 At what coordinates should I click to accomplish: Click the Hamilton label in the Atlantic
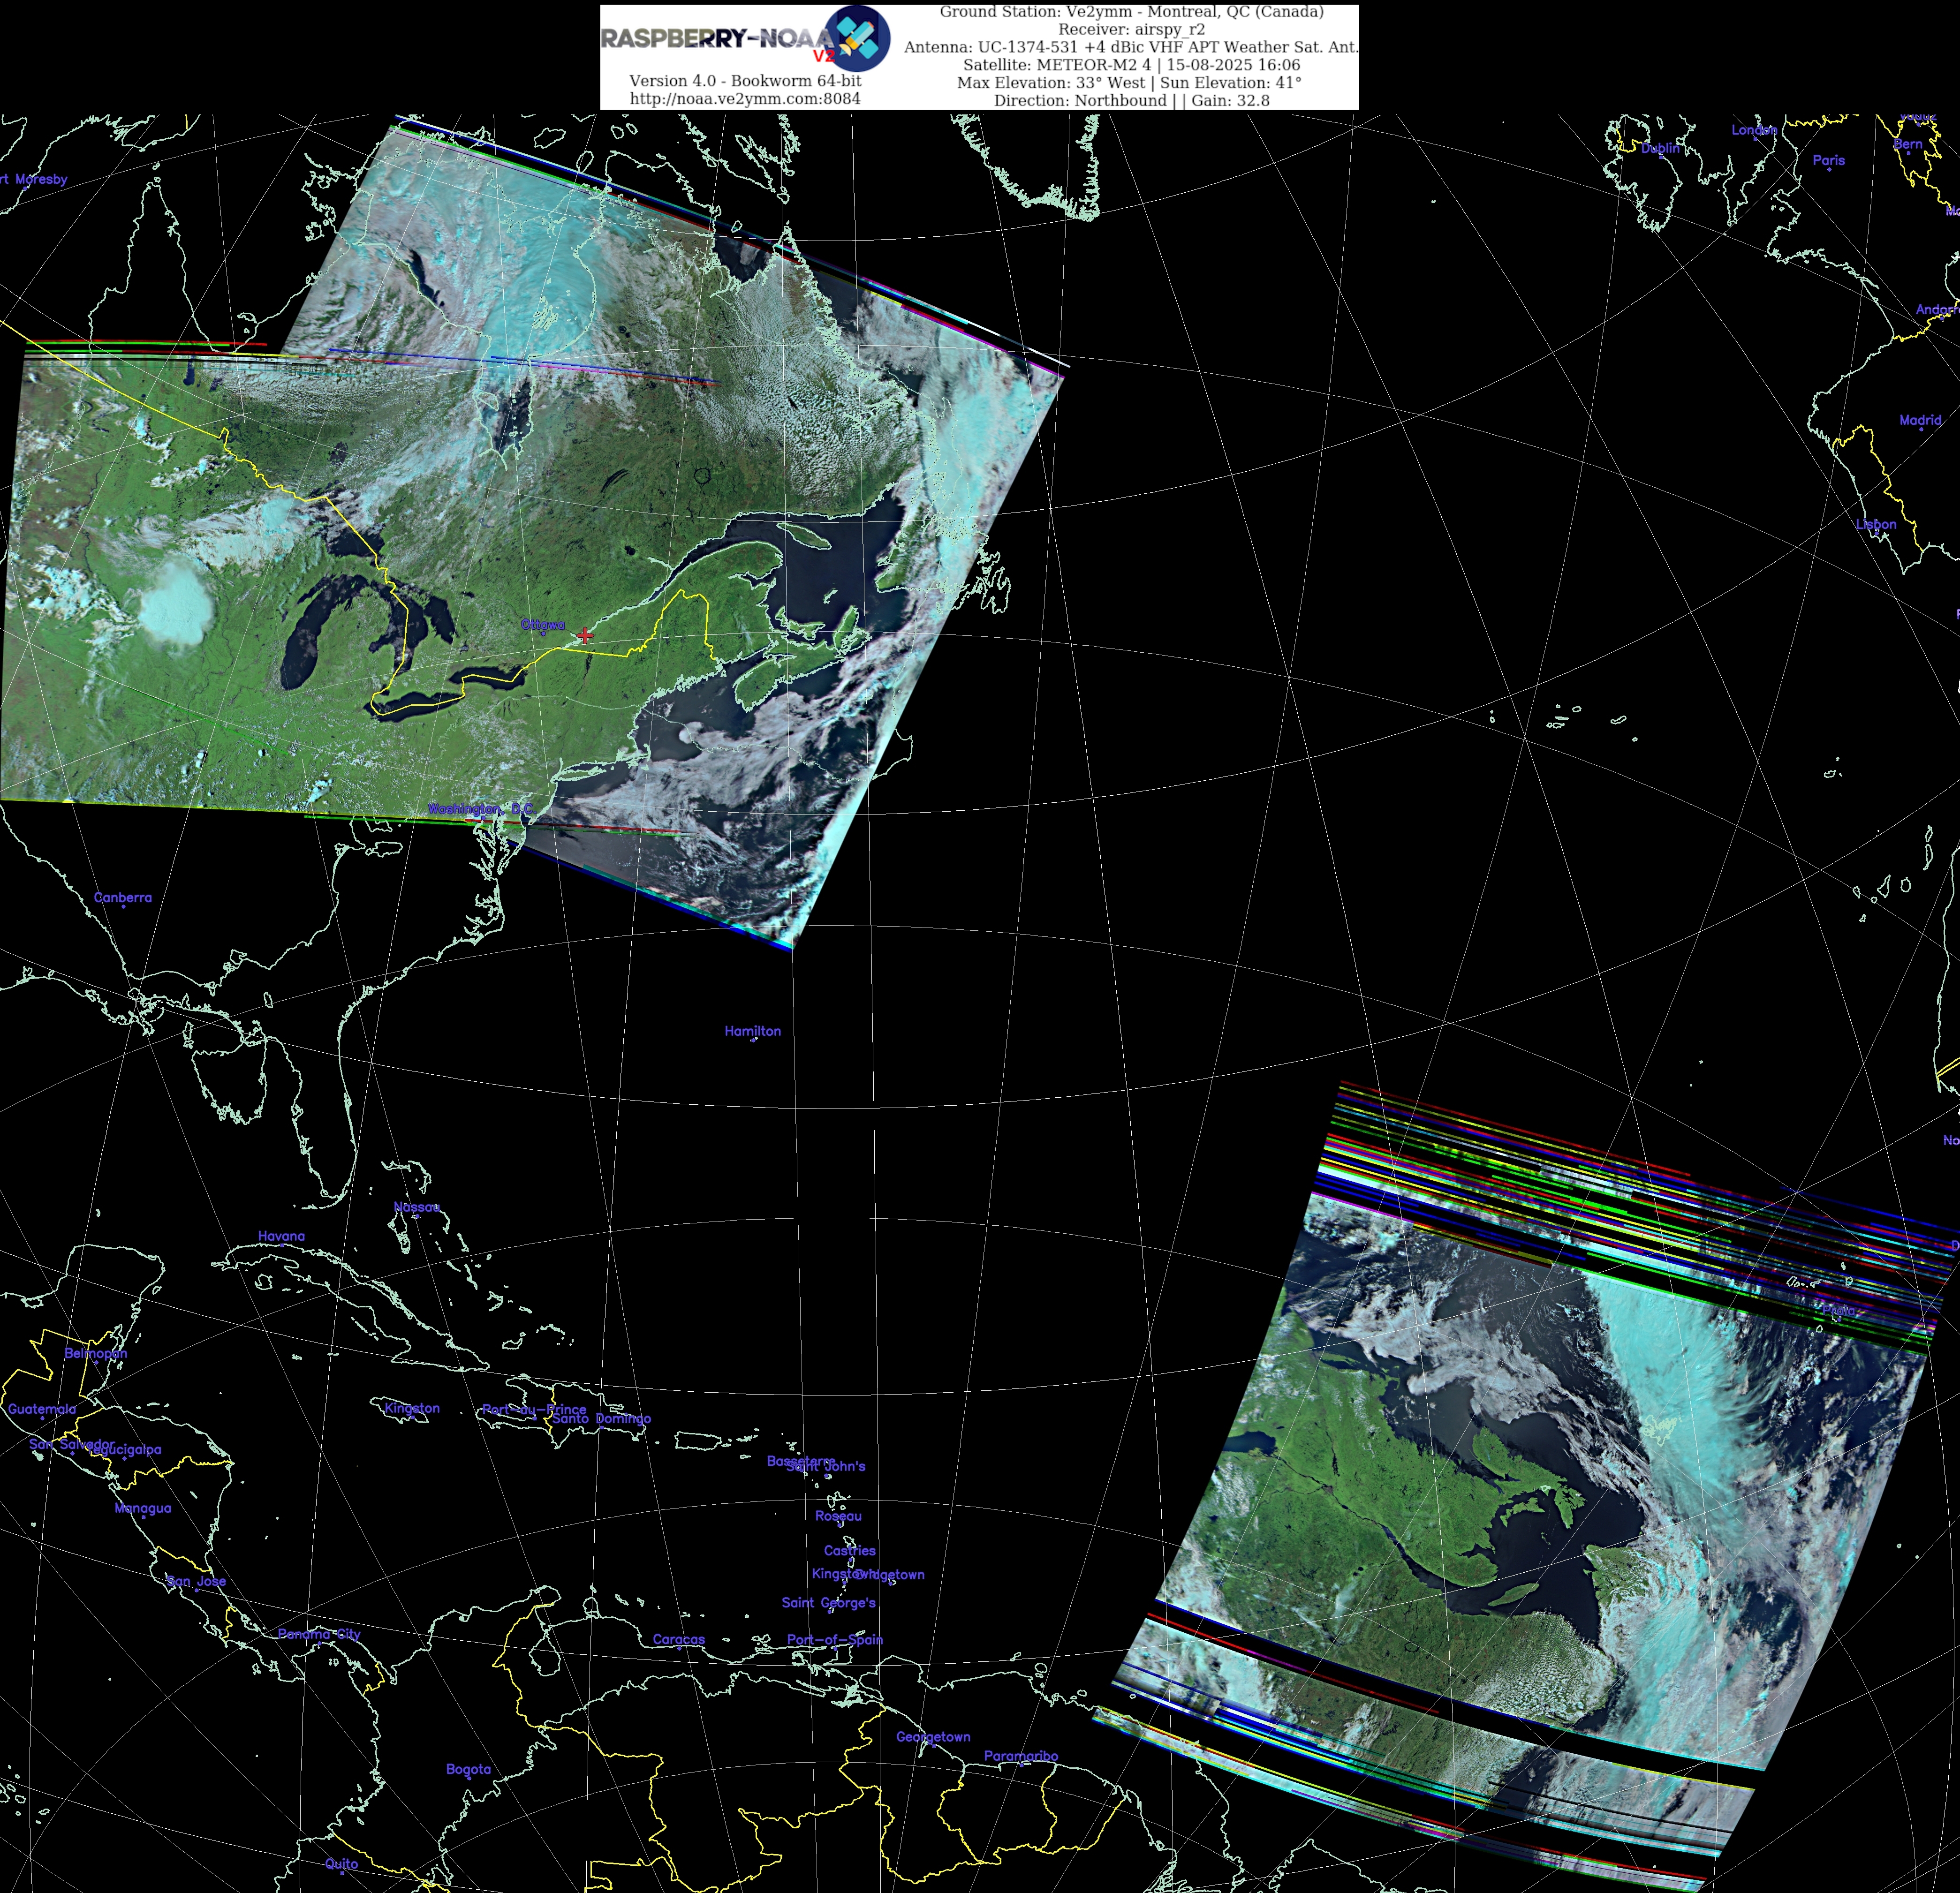753,1031
